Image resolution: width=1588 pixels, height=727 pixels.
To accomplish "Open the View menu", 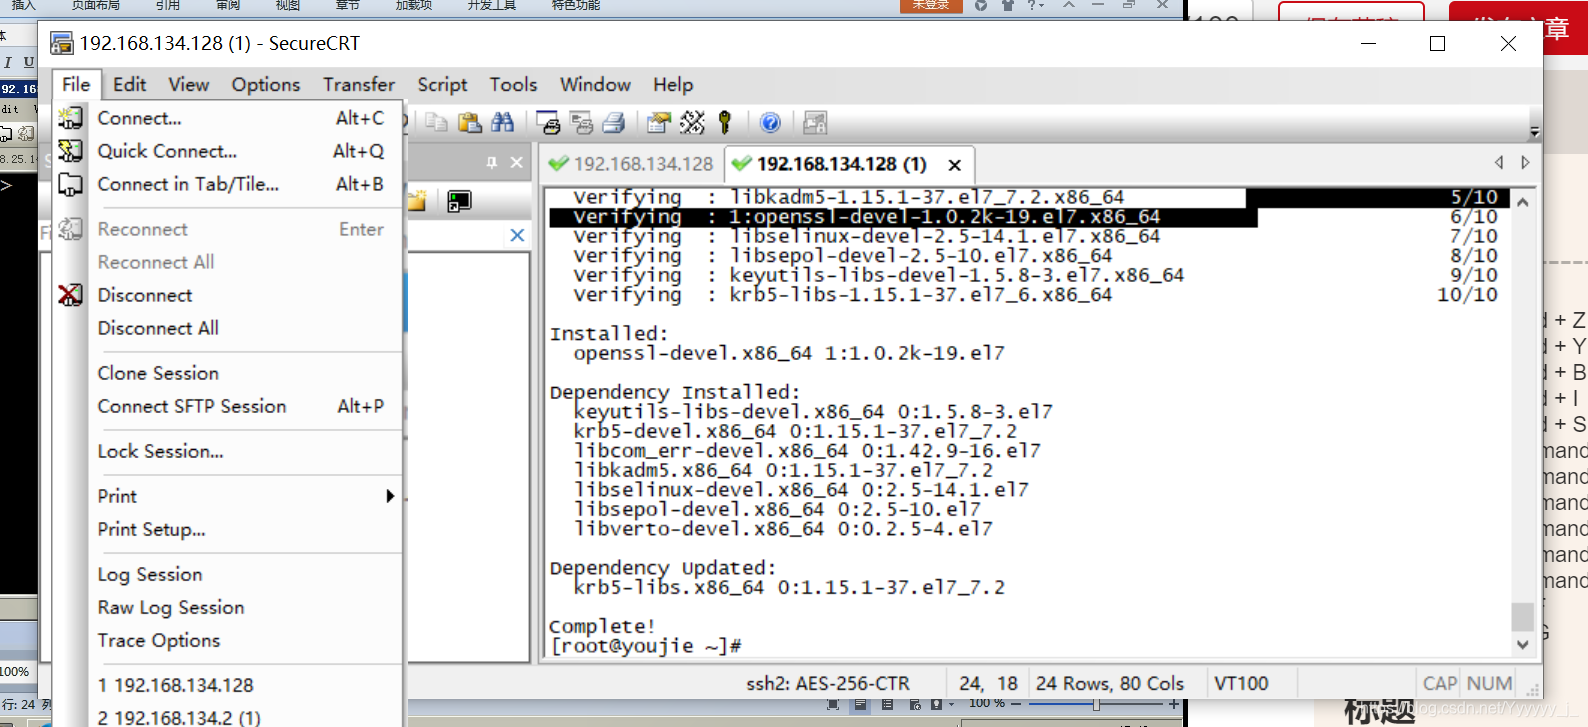I will (x=189, y=85).
